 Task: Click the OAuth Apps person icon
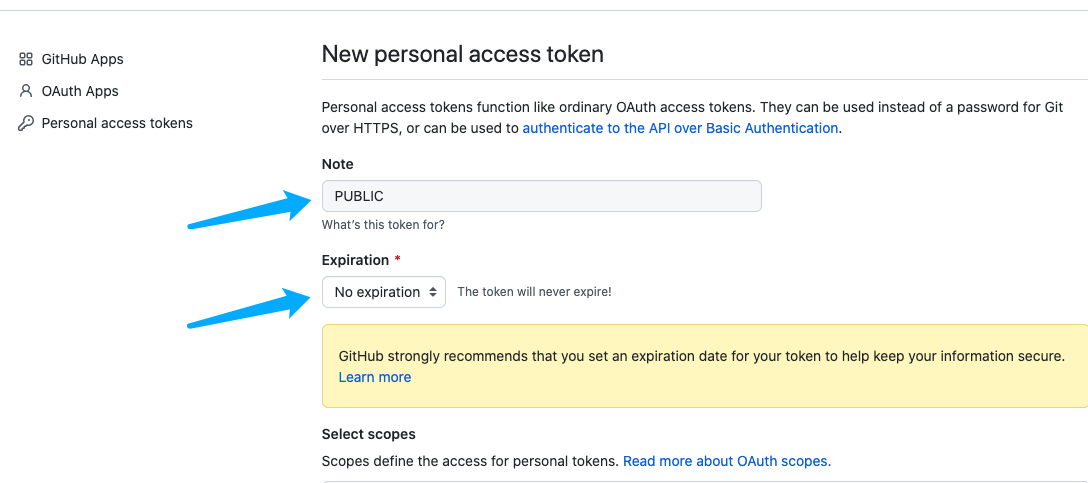point(26,91)
